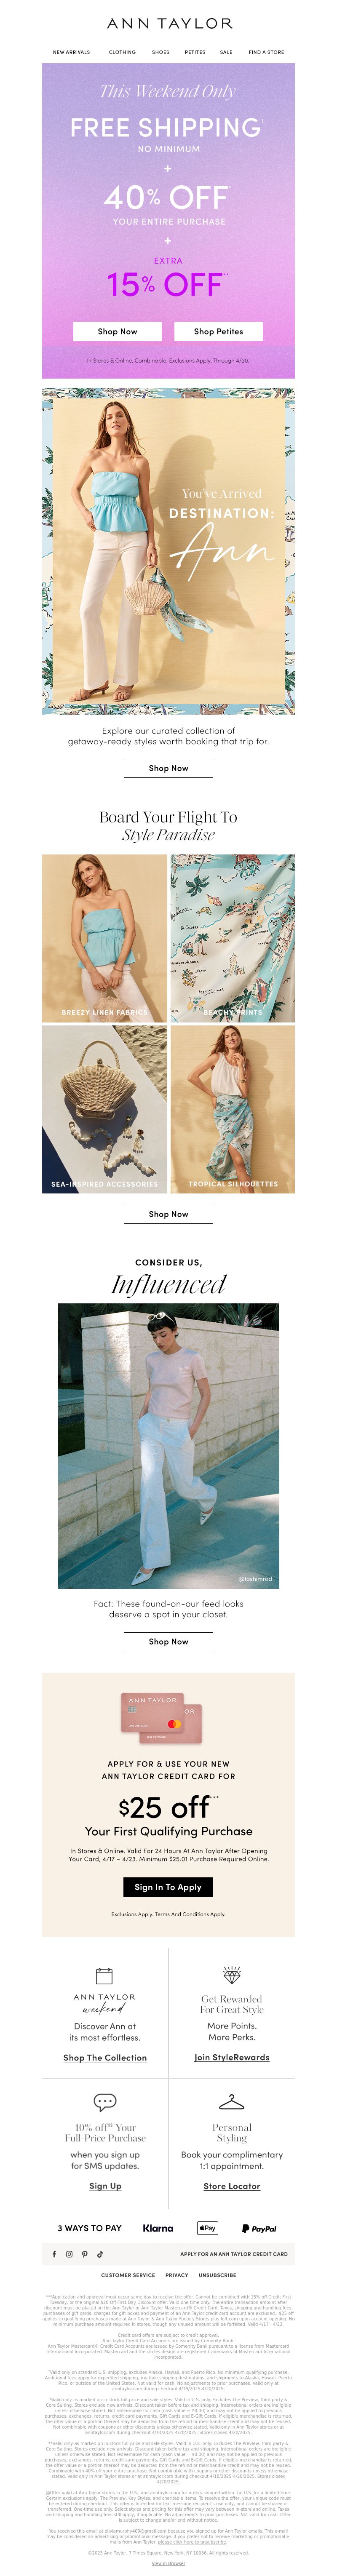
Task: Open the Store Locator link
Action: pyautogui.click(x=232, y=2186)
